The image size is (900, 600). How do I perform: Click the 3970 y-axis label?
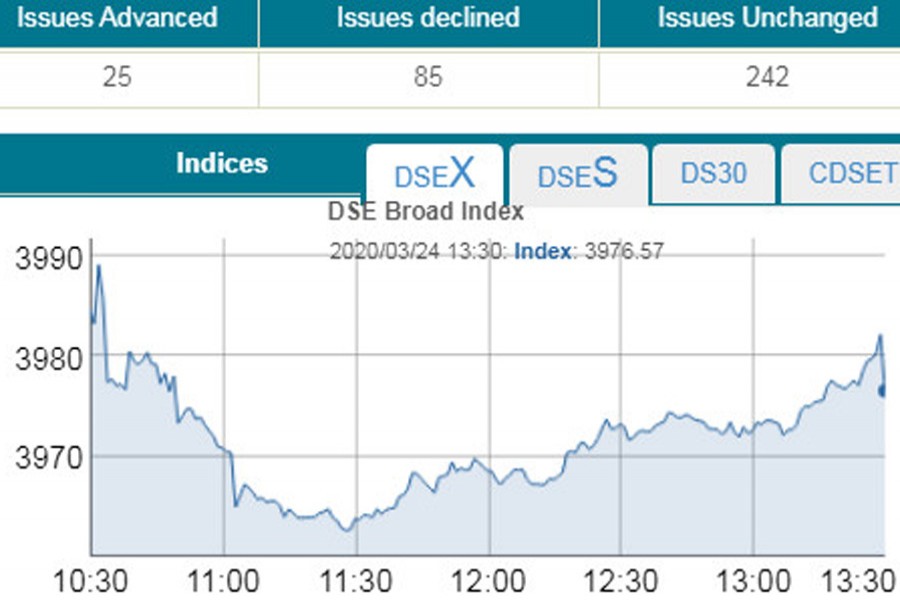(48, 460)
